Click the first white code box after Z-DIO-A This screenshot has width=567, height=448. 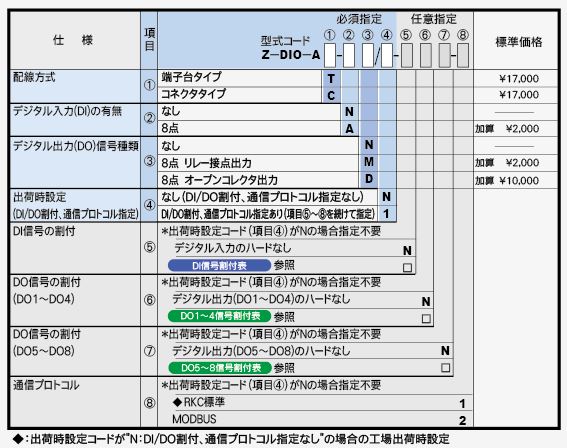point(329,55)
